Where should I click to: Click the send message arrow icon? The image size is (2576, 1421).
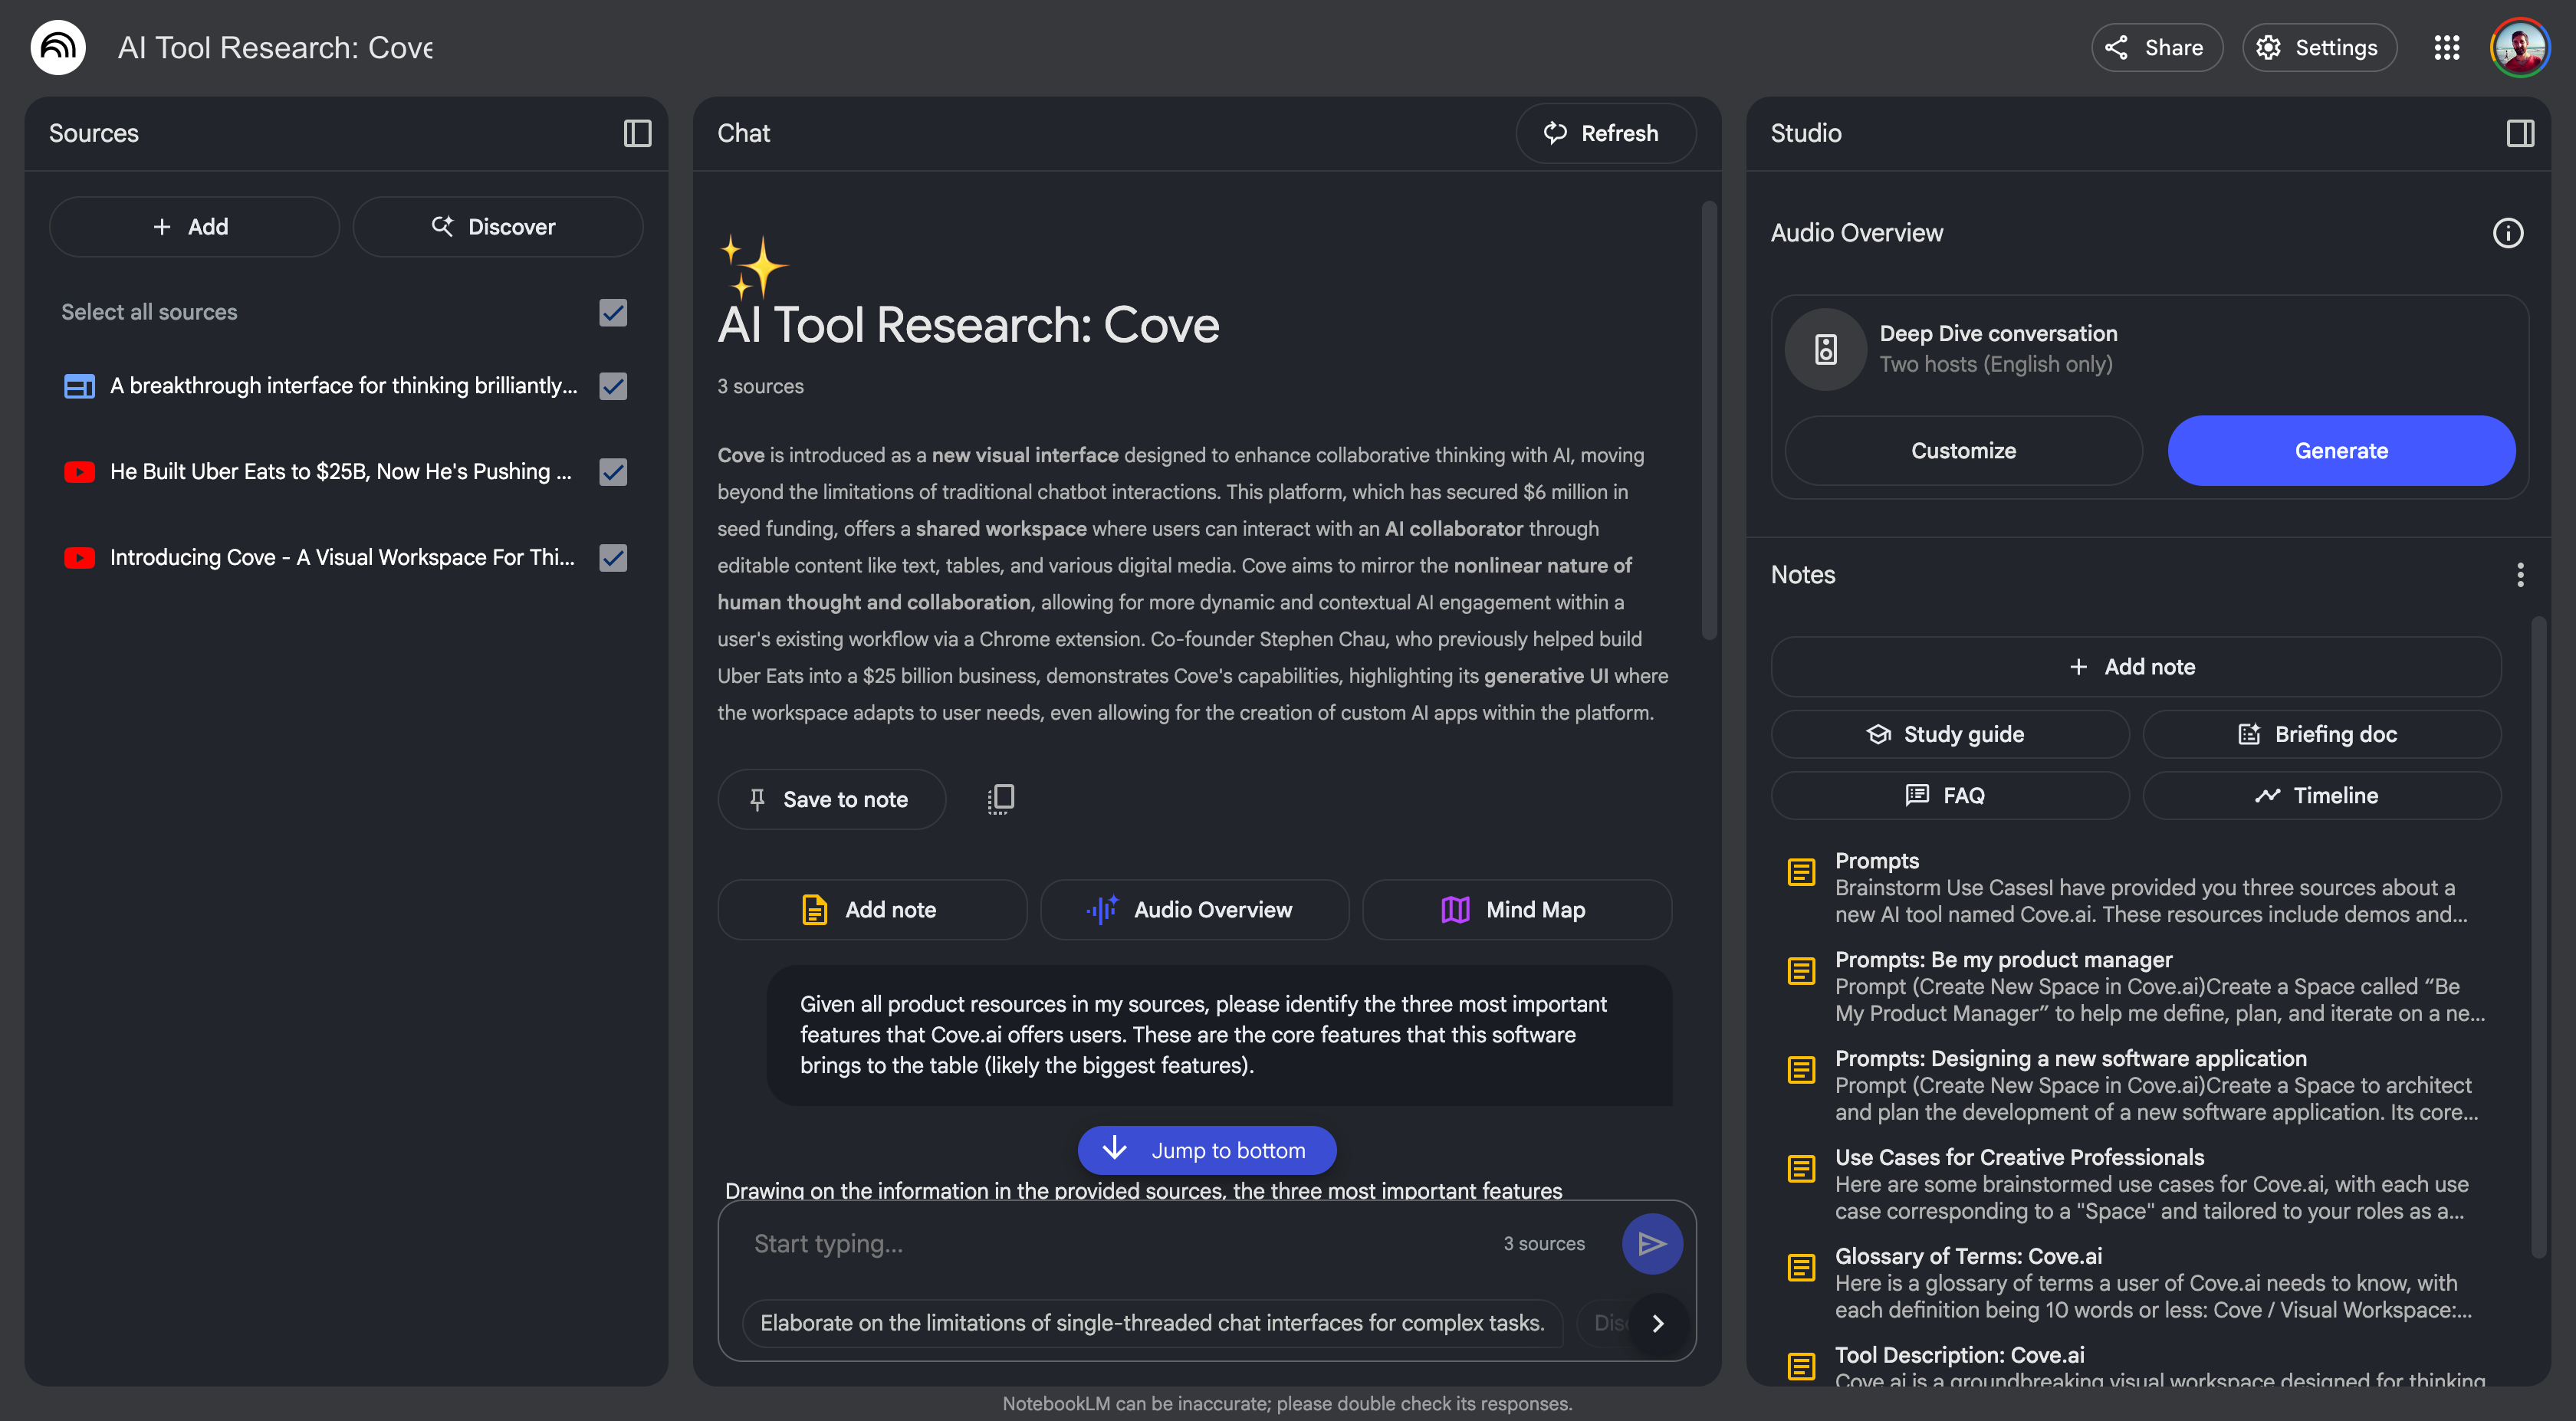pyautogui.click(x=1651, y=1243)
